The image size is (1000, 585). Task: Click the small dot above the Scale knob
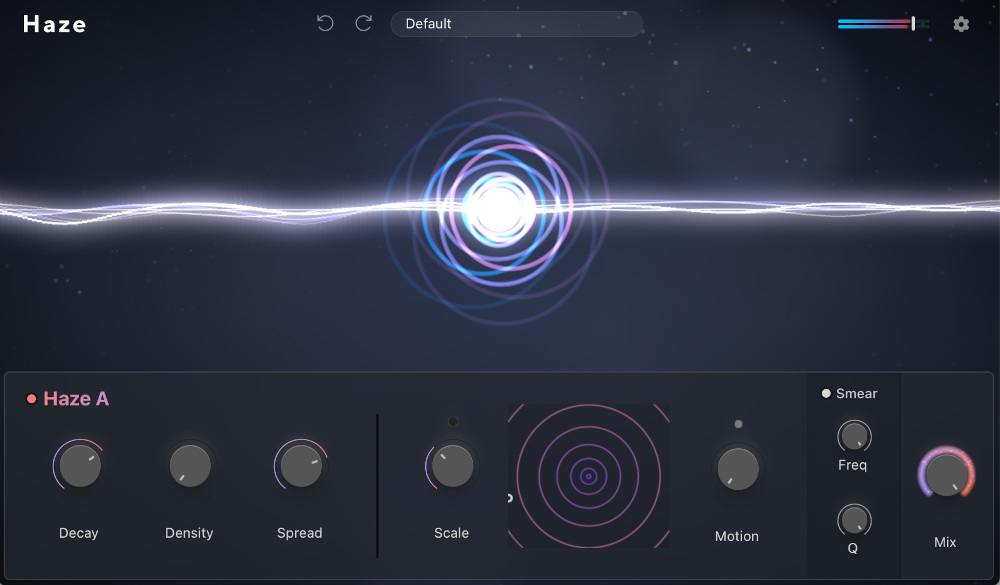451,421
